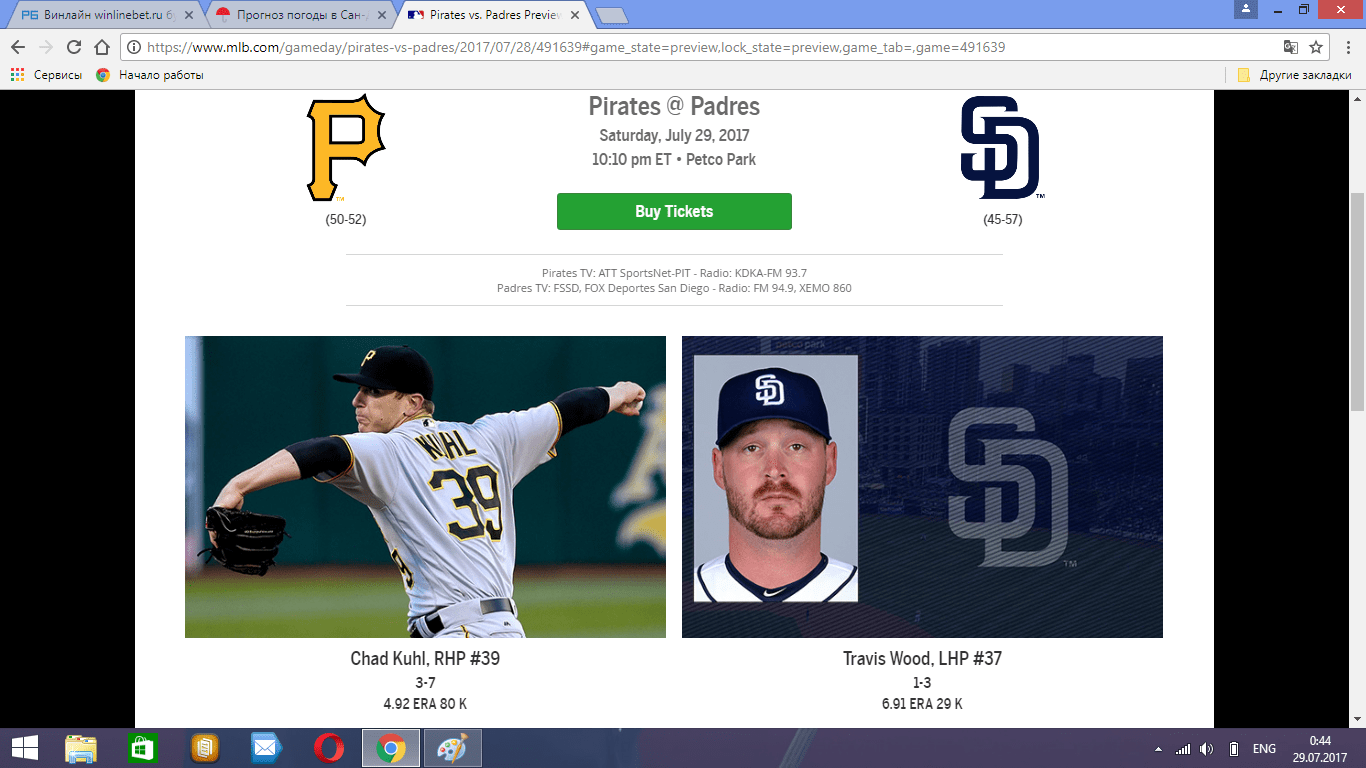Open the browser home page icon
The image size is (1366, 768).
click(101, 47)
